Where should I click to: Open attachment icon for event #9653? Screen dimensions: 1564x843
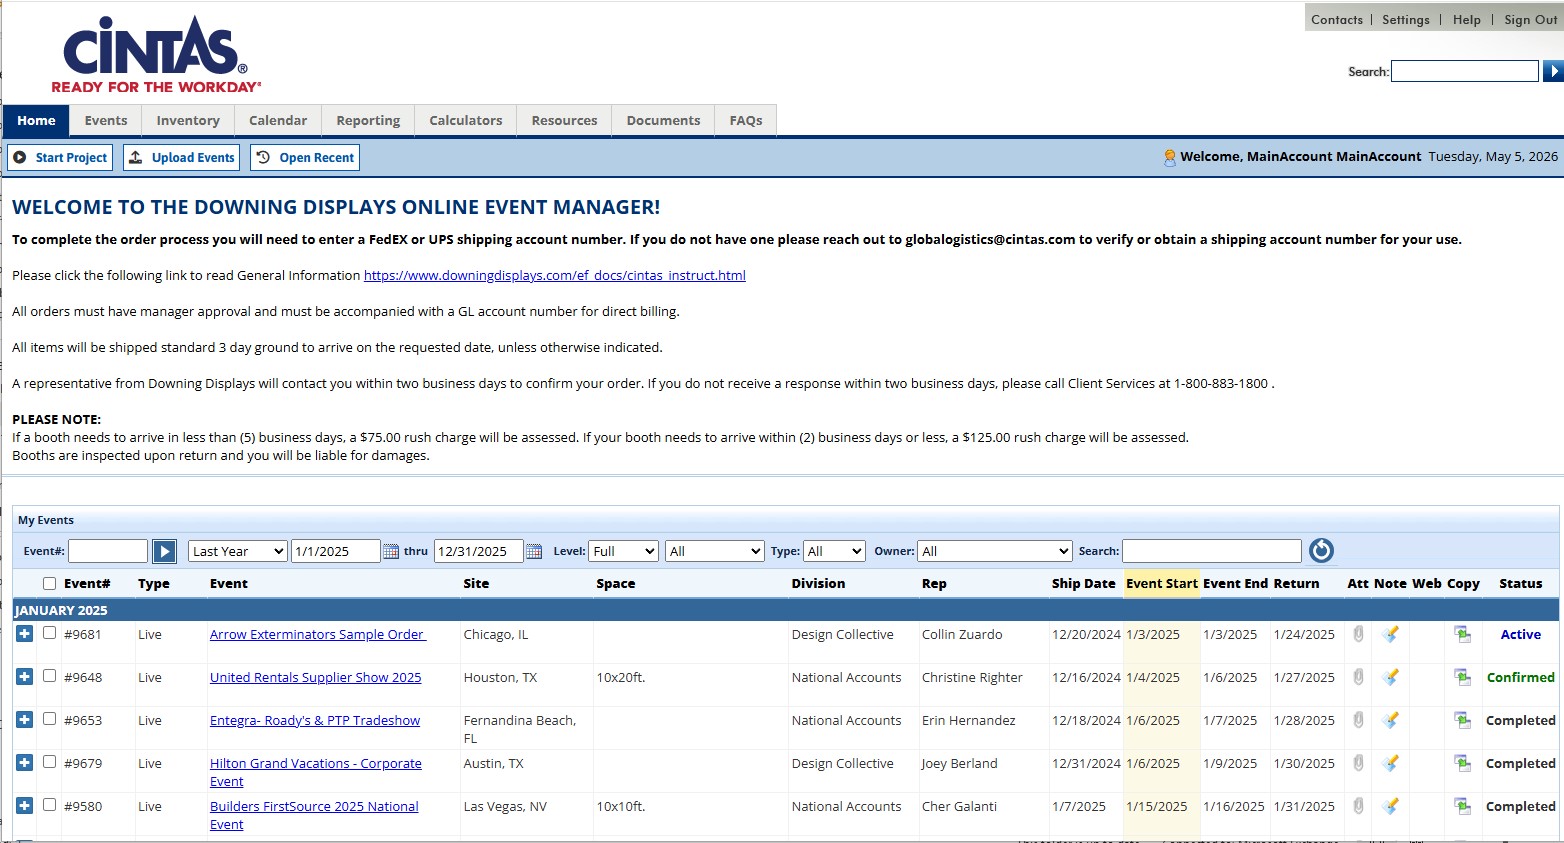[1358, 720]
